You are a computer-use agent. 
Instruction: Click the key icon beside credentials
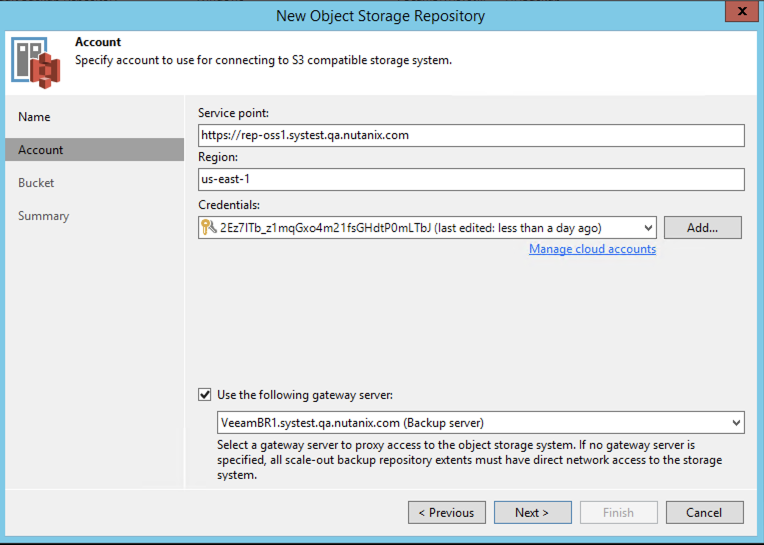tap(208, 228)
